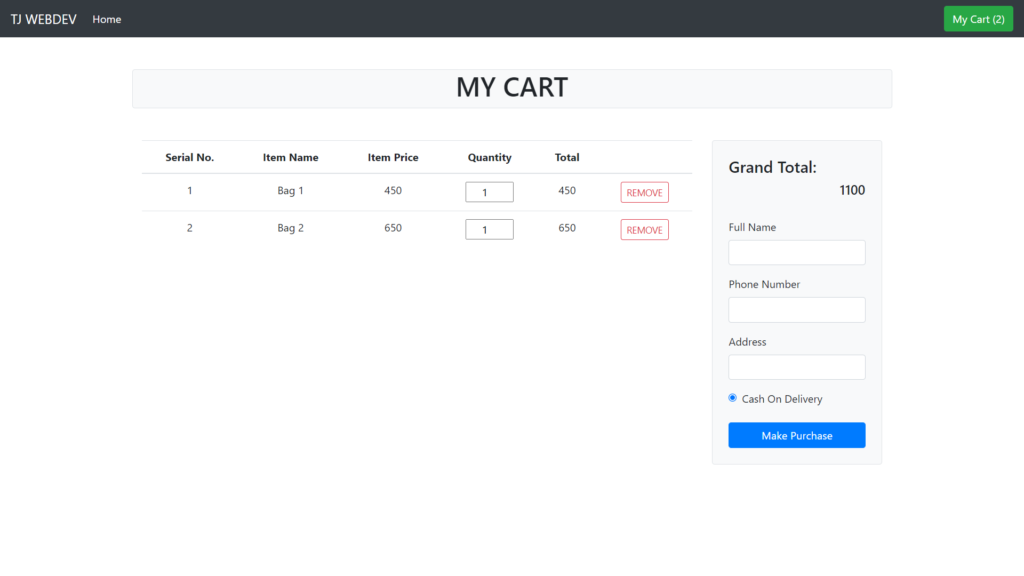This screenshot has width=1024, height=576.
Task: Click the TJ WEBDEV brand link
Action: pyautogui.click(x=44, y=20)
